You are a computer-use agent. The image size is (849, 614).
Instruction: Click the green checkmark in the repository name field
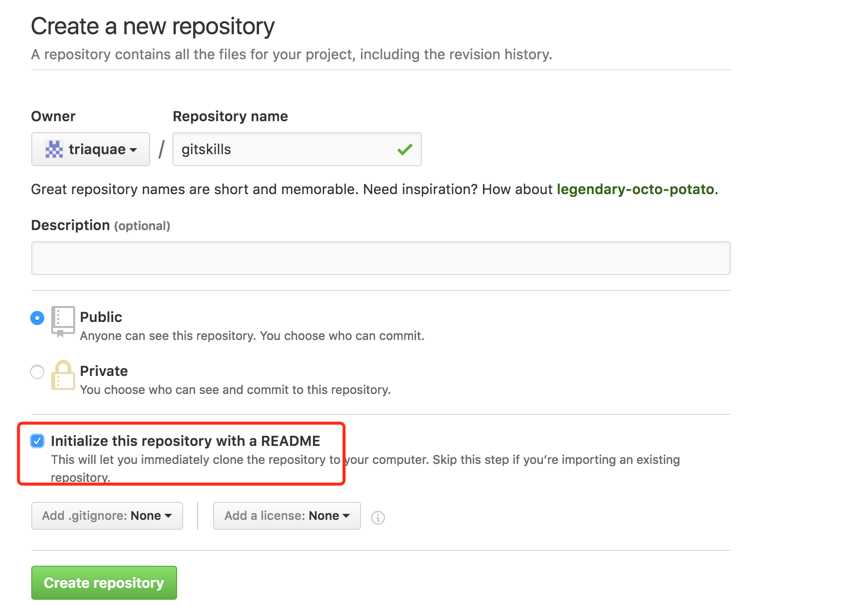point(404,150)
